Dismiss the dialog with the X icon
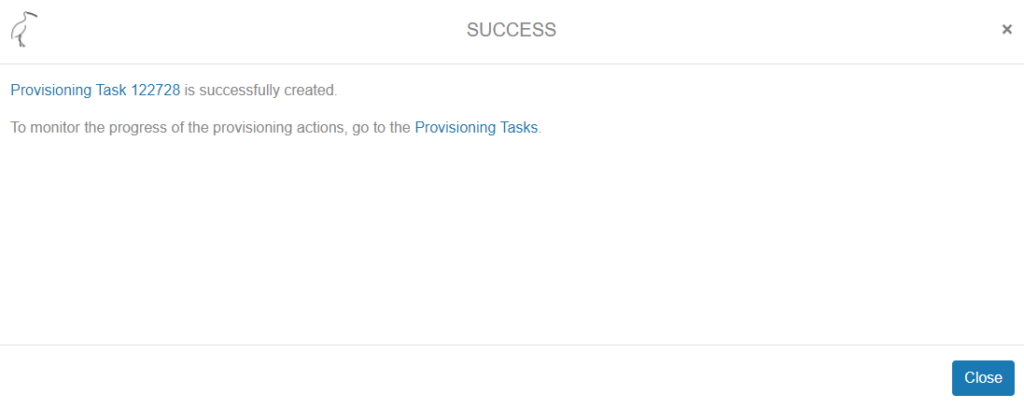The width and height of the screenshot is (1024, 409). coord(1007,30)
